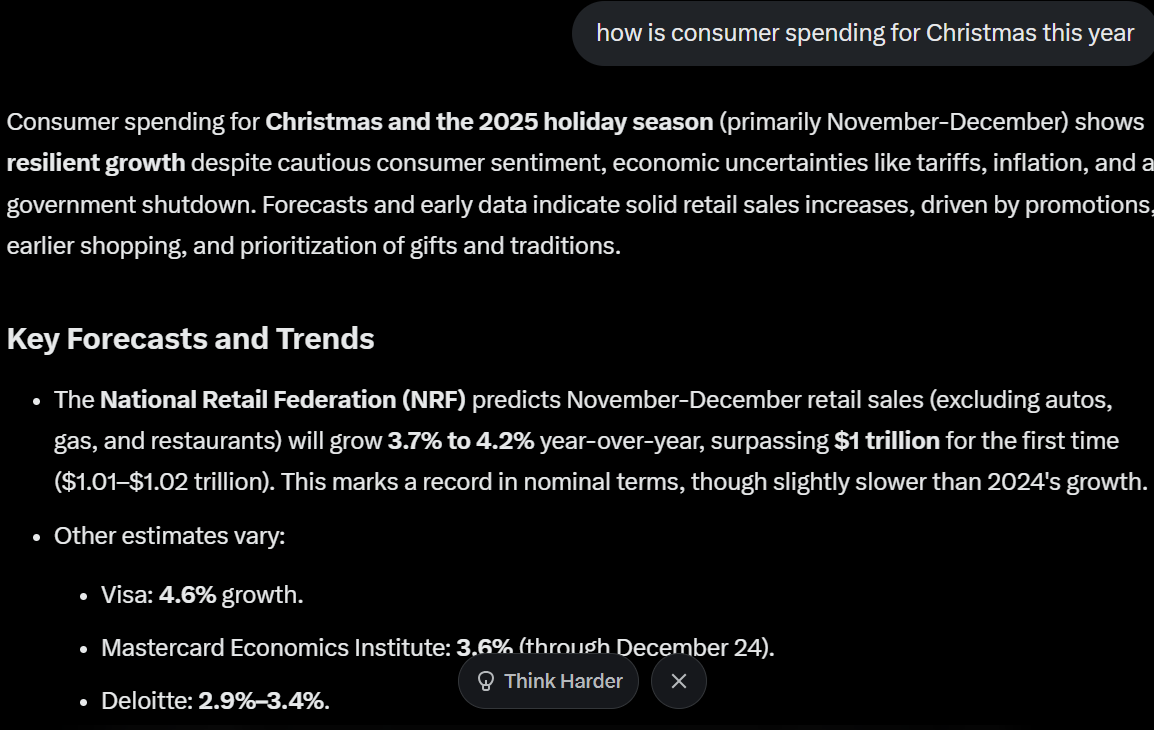Click the bold 2.9%–3.4% Deloitte figure

[x=261, y=701]
